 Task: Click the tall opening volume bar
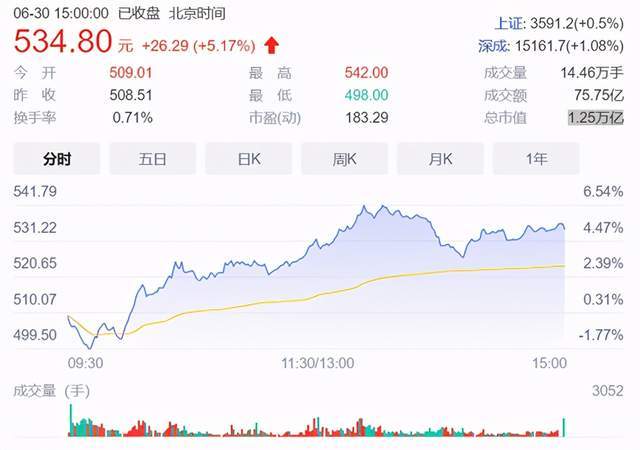(71, 420)
